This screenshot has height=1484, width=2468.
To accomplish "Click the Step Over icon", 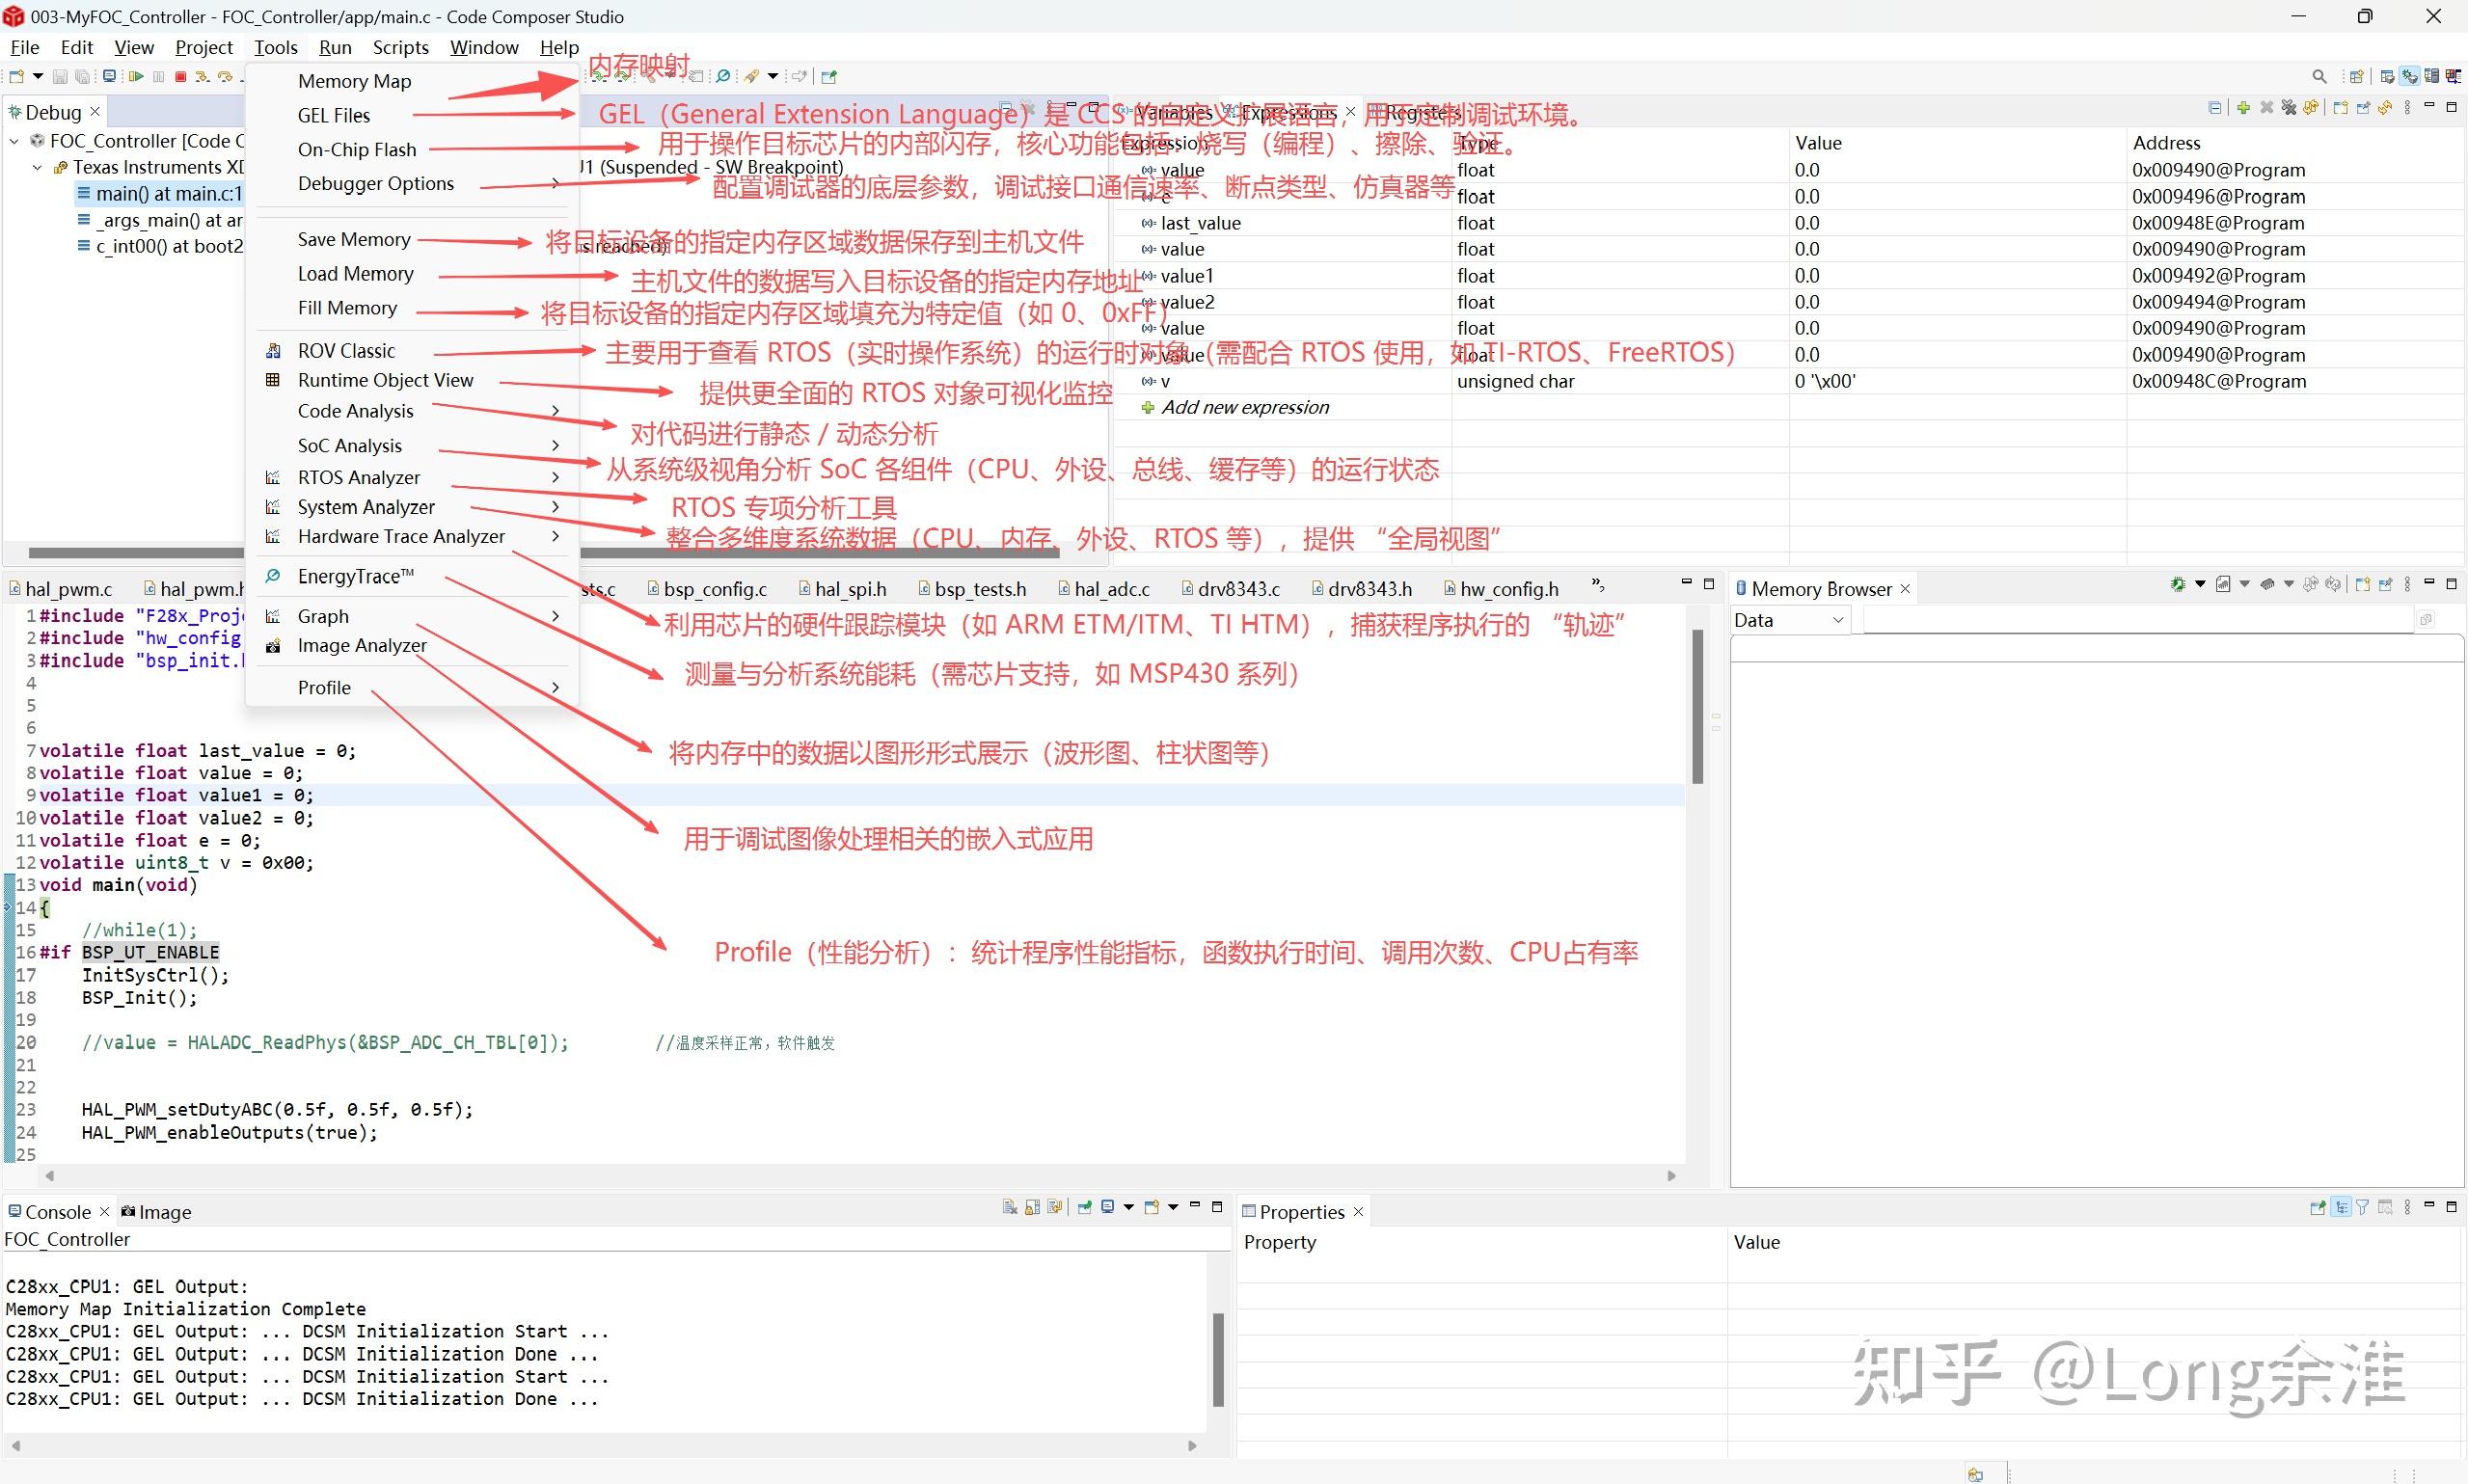I will (226, 76).
